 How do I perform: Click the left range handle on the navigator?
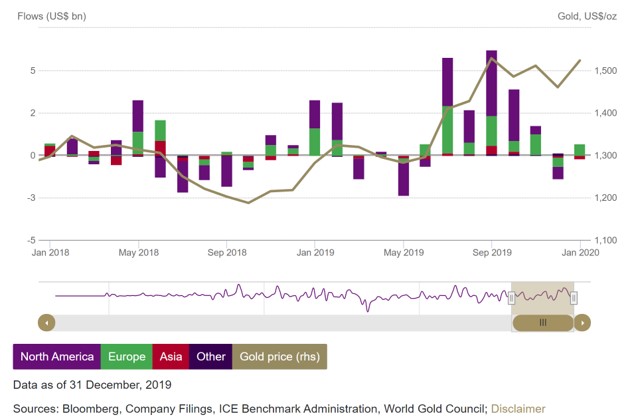click(x=511, y=298)
